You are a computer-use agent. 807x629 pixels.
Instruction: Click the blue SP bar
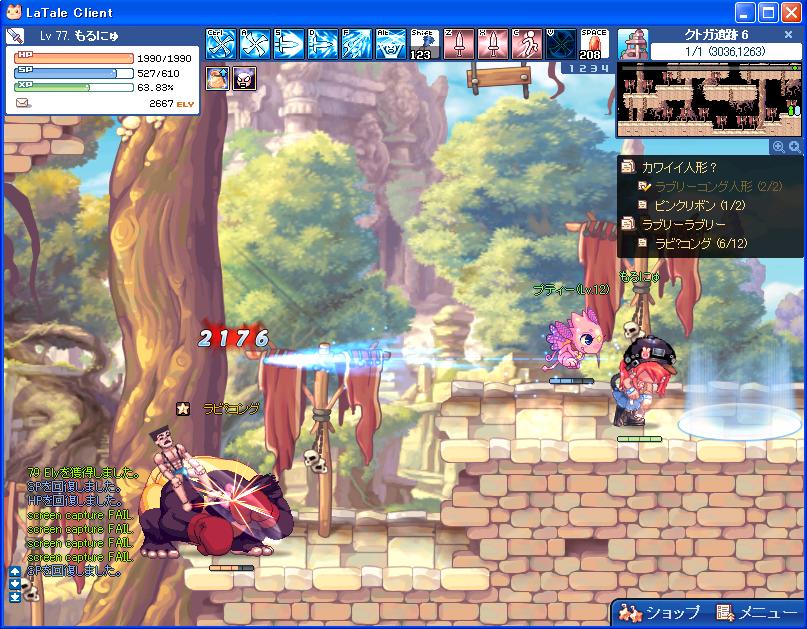(x=74, y=73)
